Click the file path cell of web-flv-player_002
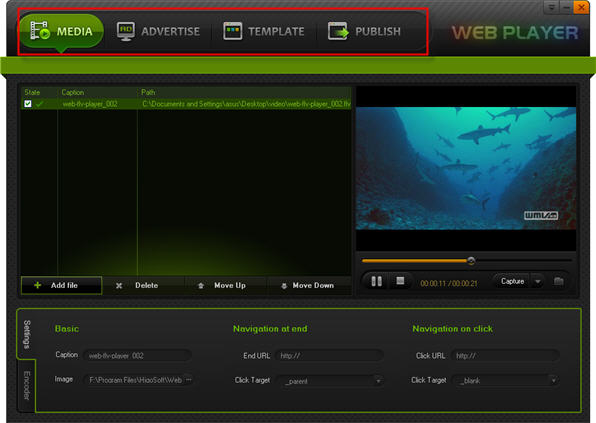 click(246, 104)
